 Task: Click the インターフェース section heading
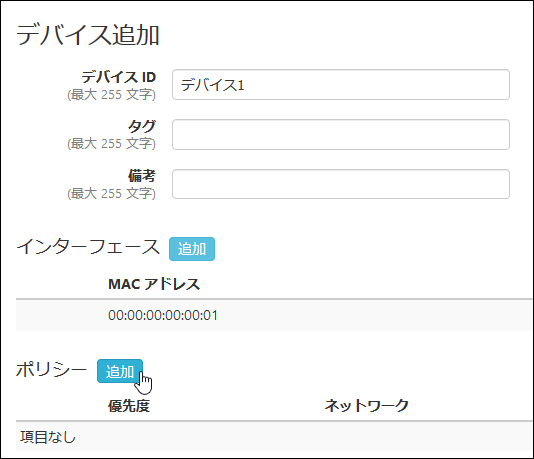[x=88, y=247]
